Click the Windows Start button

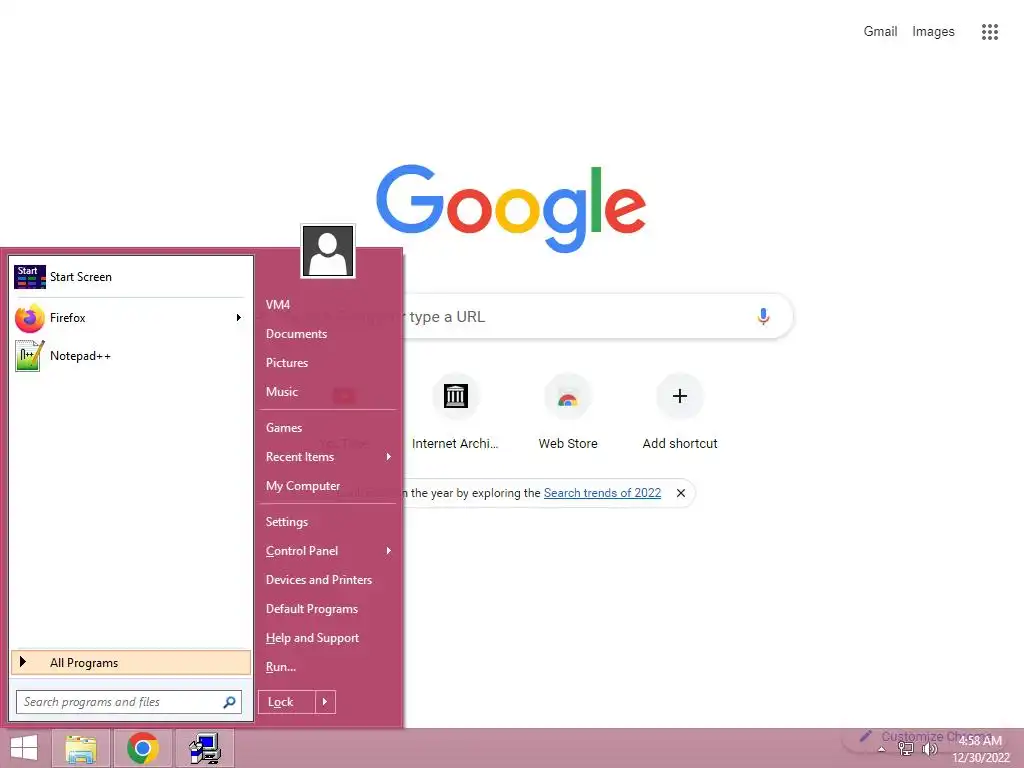click(x=24, y=748)
